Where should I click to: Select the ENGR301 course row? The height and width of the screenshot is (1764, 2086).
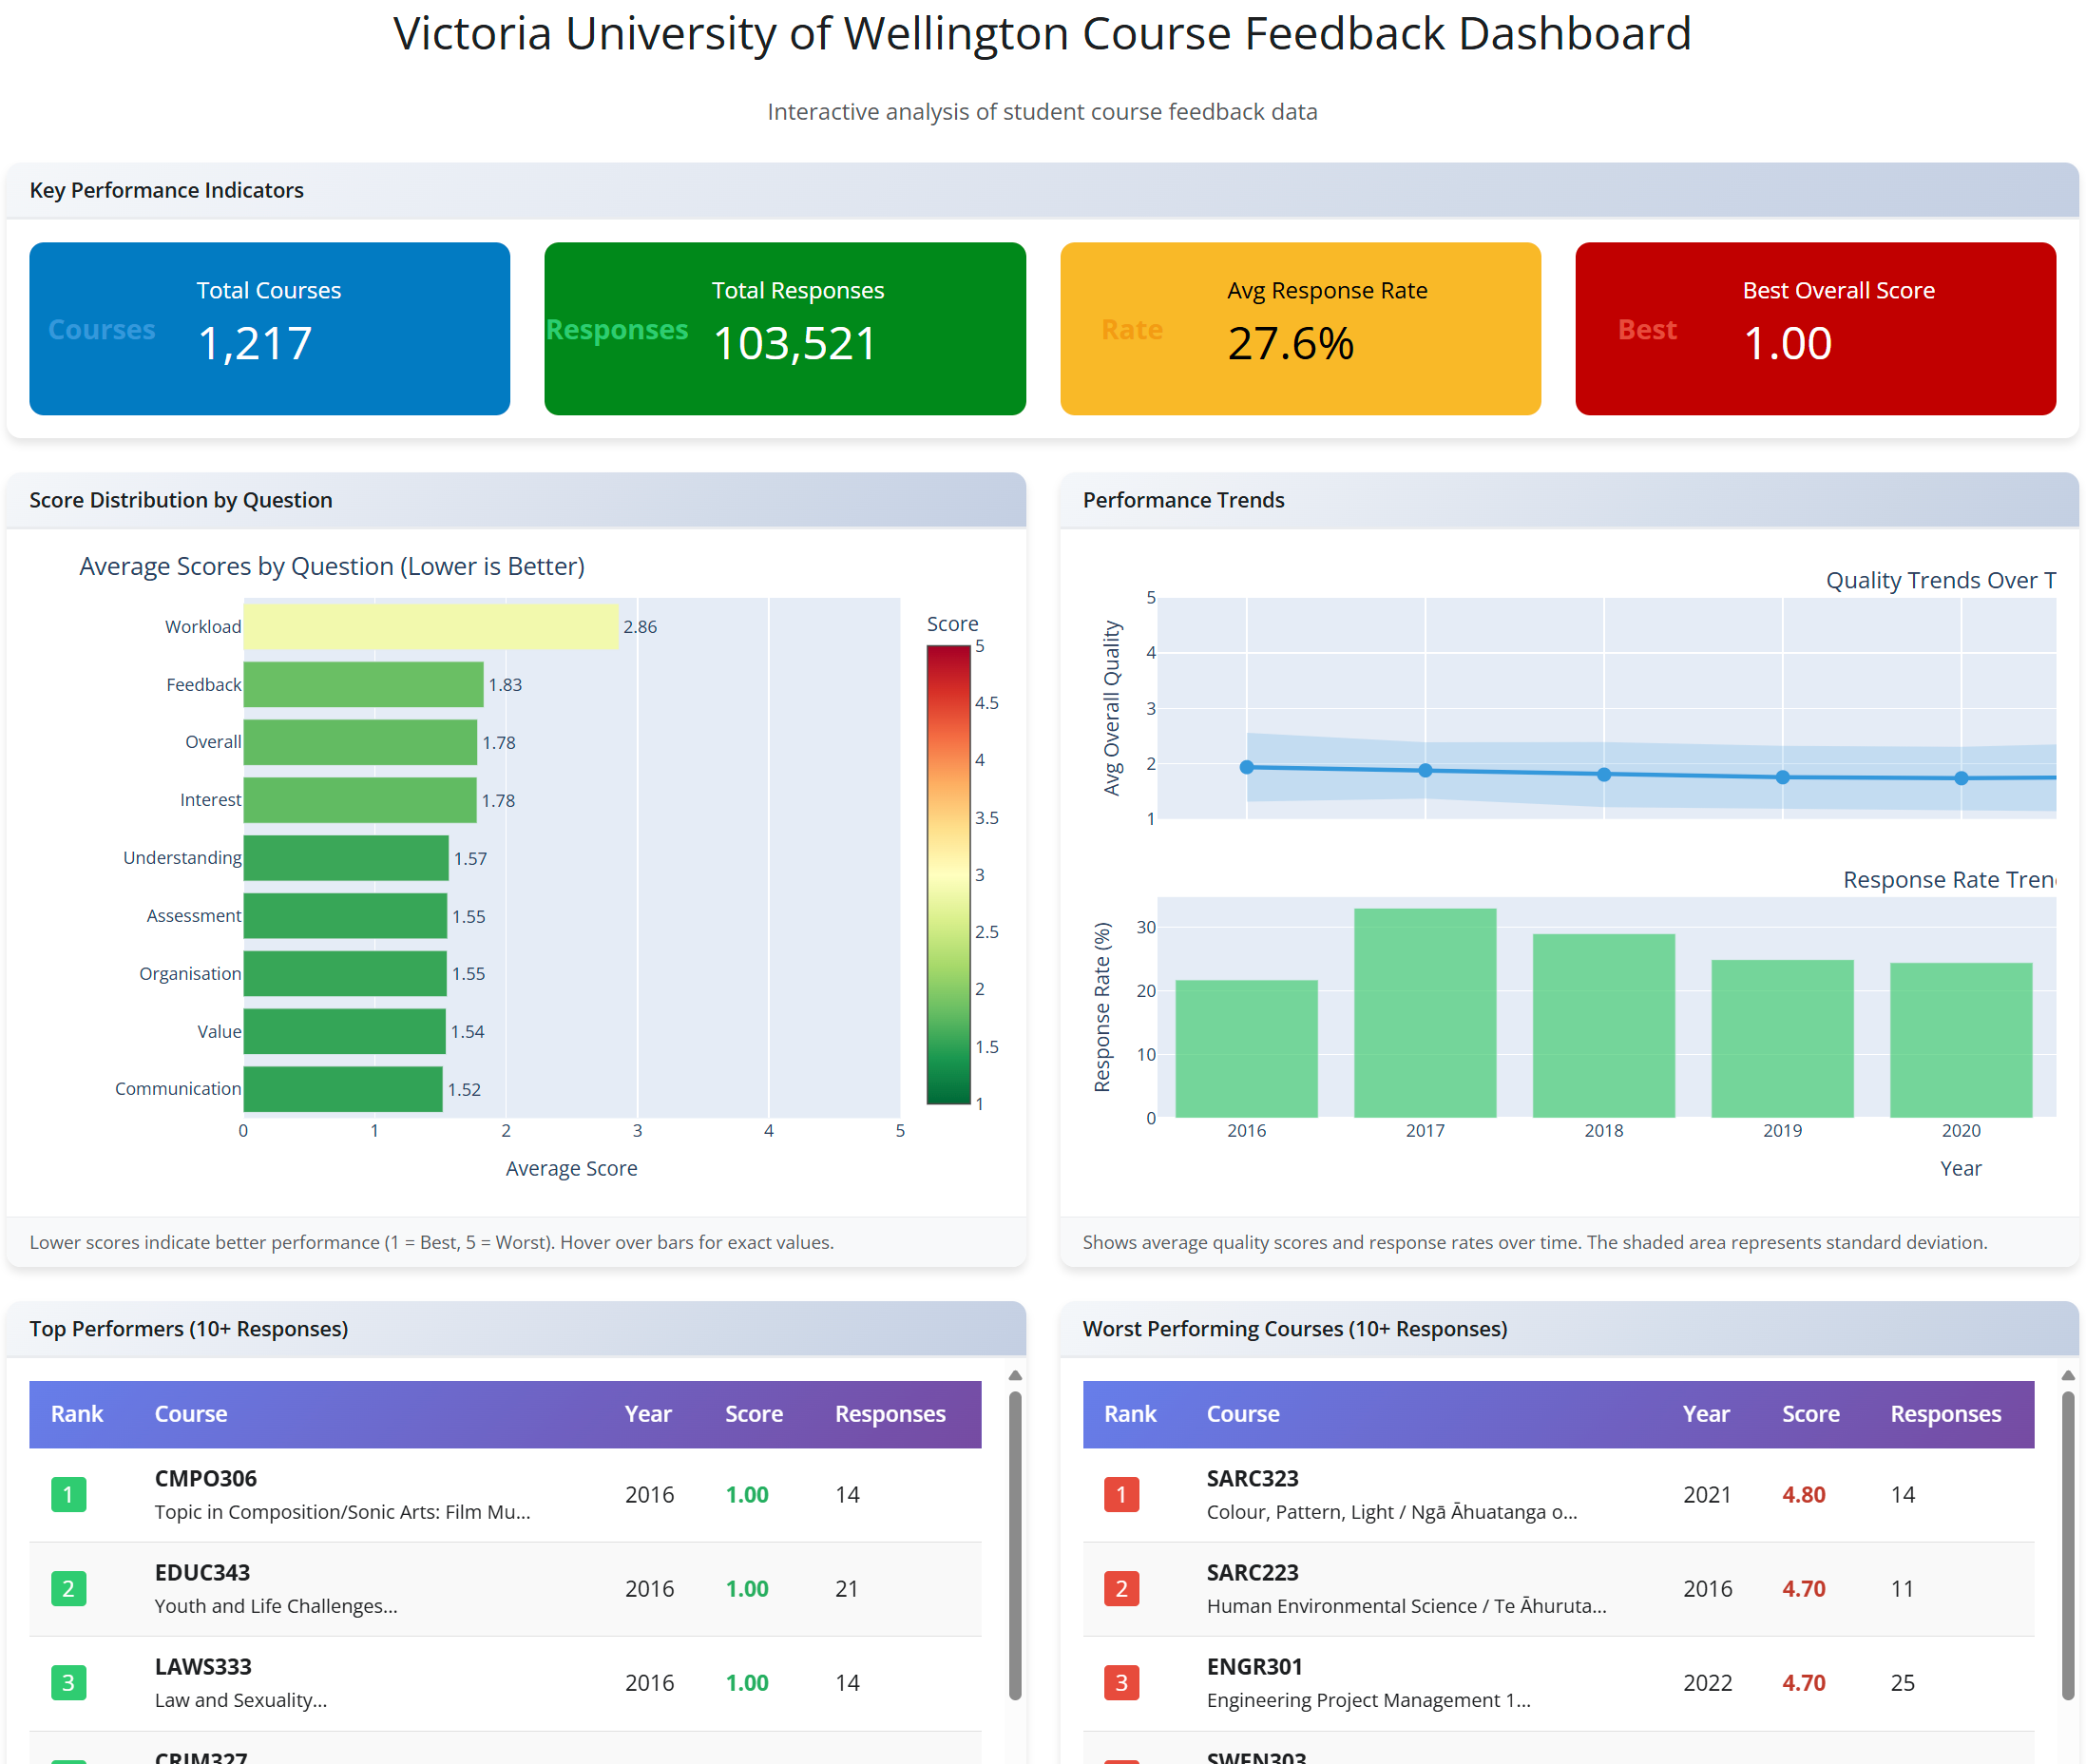pos(1558,1683)
